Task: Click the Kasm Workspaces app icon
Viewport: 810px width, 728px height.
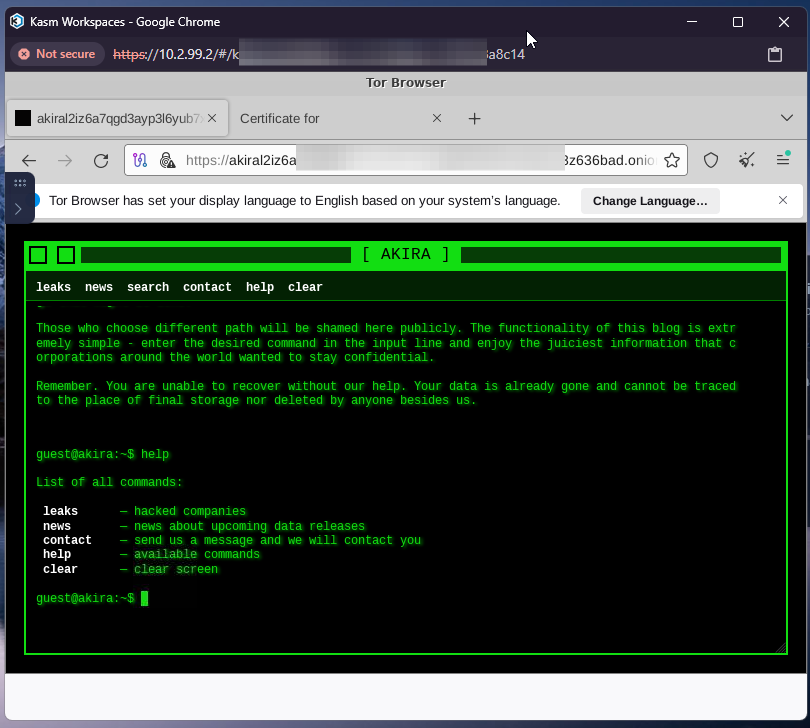Action: pos(17,22)
